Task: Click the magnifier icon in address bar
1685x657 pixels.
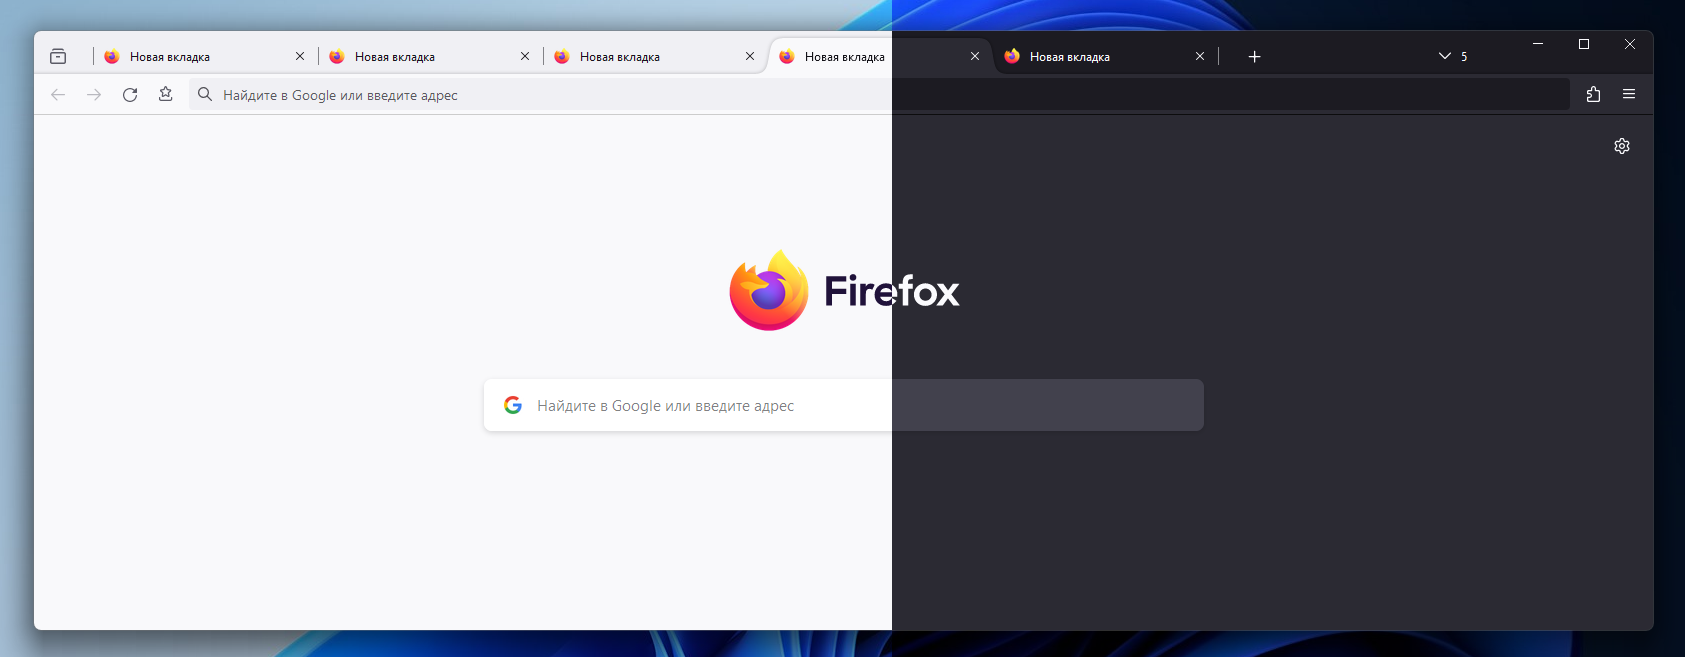Action: tap(205, 94)
